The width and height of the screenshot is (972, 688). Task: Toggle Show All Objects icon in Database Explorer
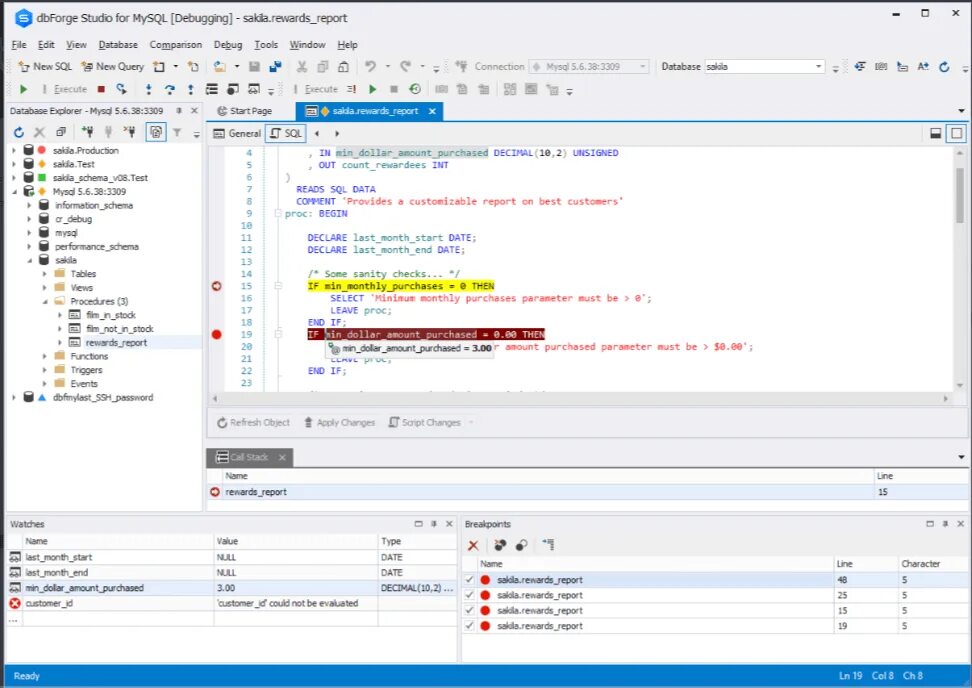[x=156, y=132]
